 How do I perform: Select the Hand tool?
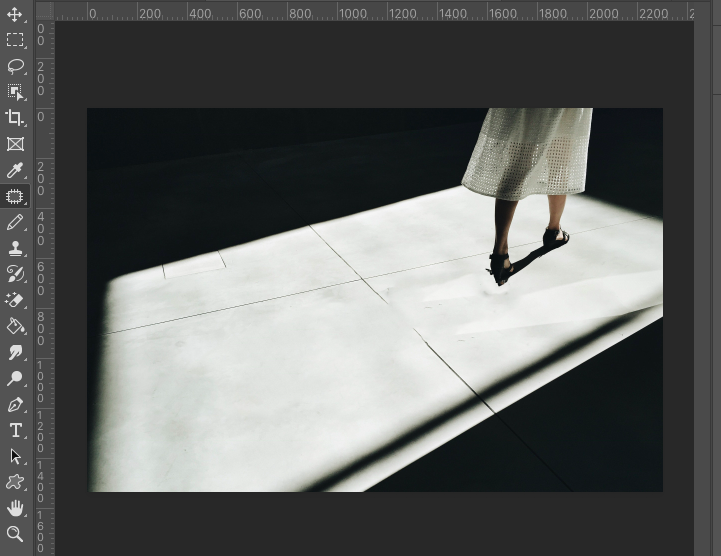(x=15, y=509)
